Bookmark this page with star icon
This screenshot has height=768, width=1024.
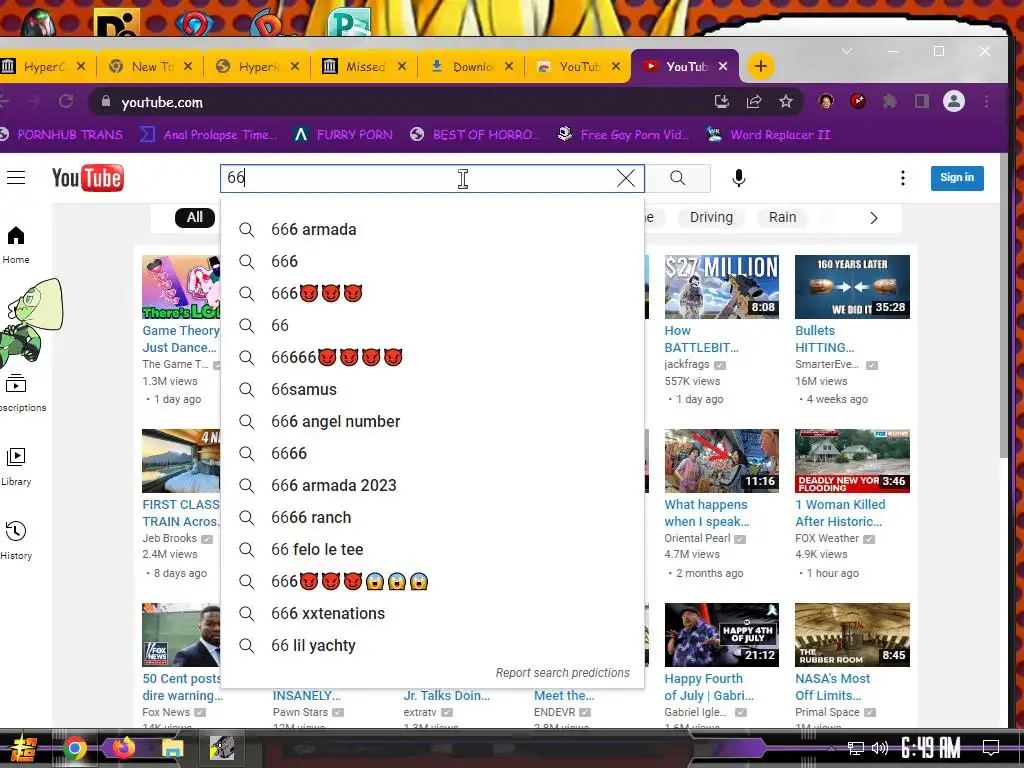click(x=786, y=101)
